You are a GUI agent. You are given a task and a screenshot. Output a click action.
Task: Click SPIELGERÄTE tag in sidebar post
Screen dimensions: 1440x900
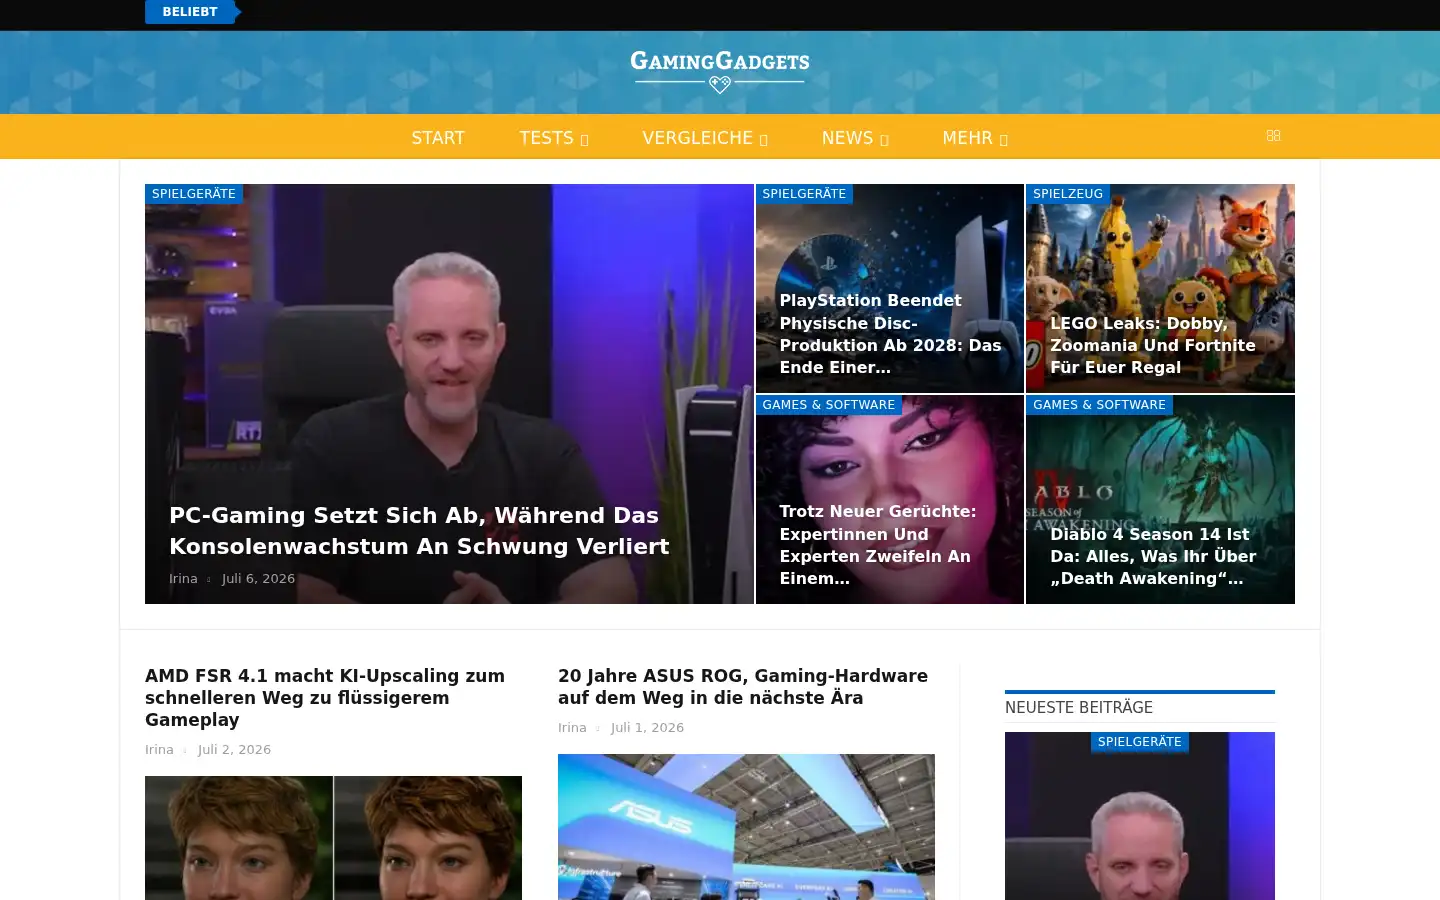[1140, 742]
